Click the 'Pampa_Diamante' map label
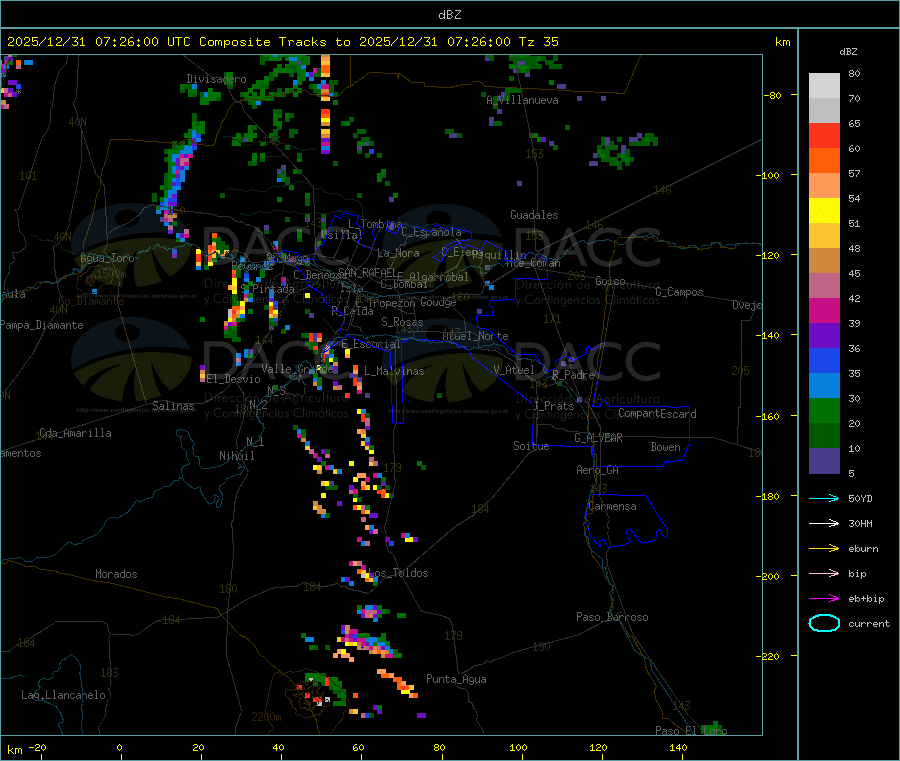 tap(42, 325)
